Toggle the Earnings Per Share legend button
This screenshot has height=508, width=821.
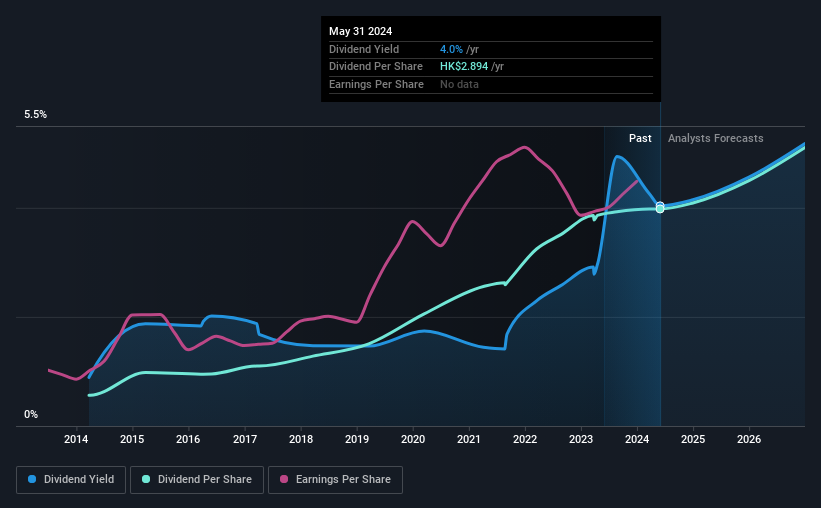(x=335, y=480)
